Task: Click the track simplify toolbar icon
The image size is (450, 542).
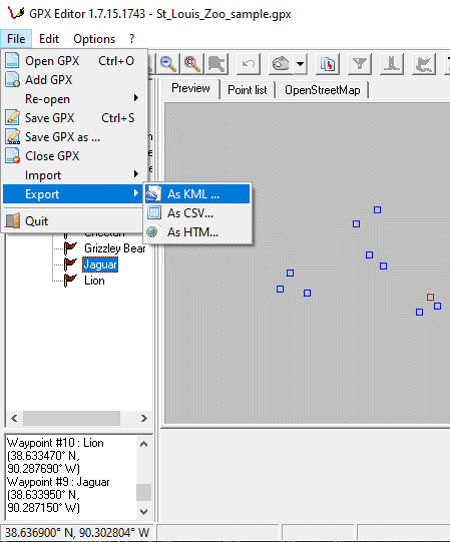Action: click(x=424, y=64)
